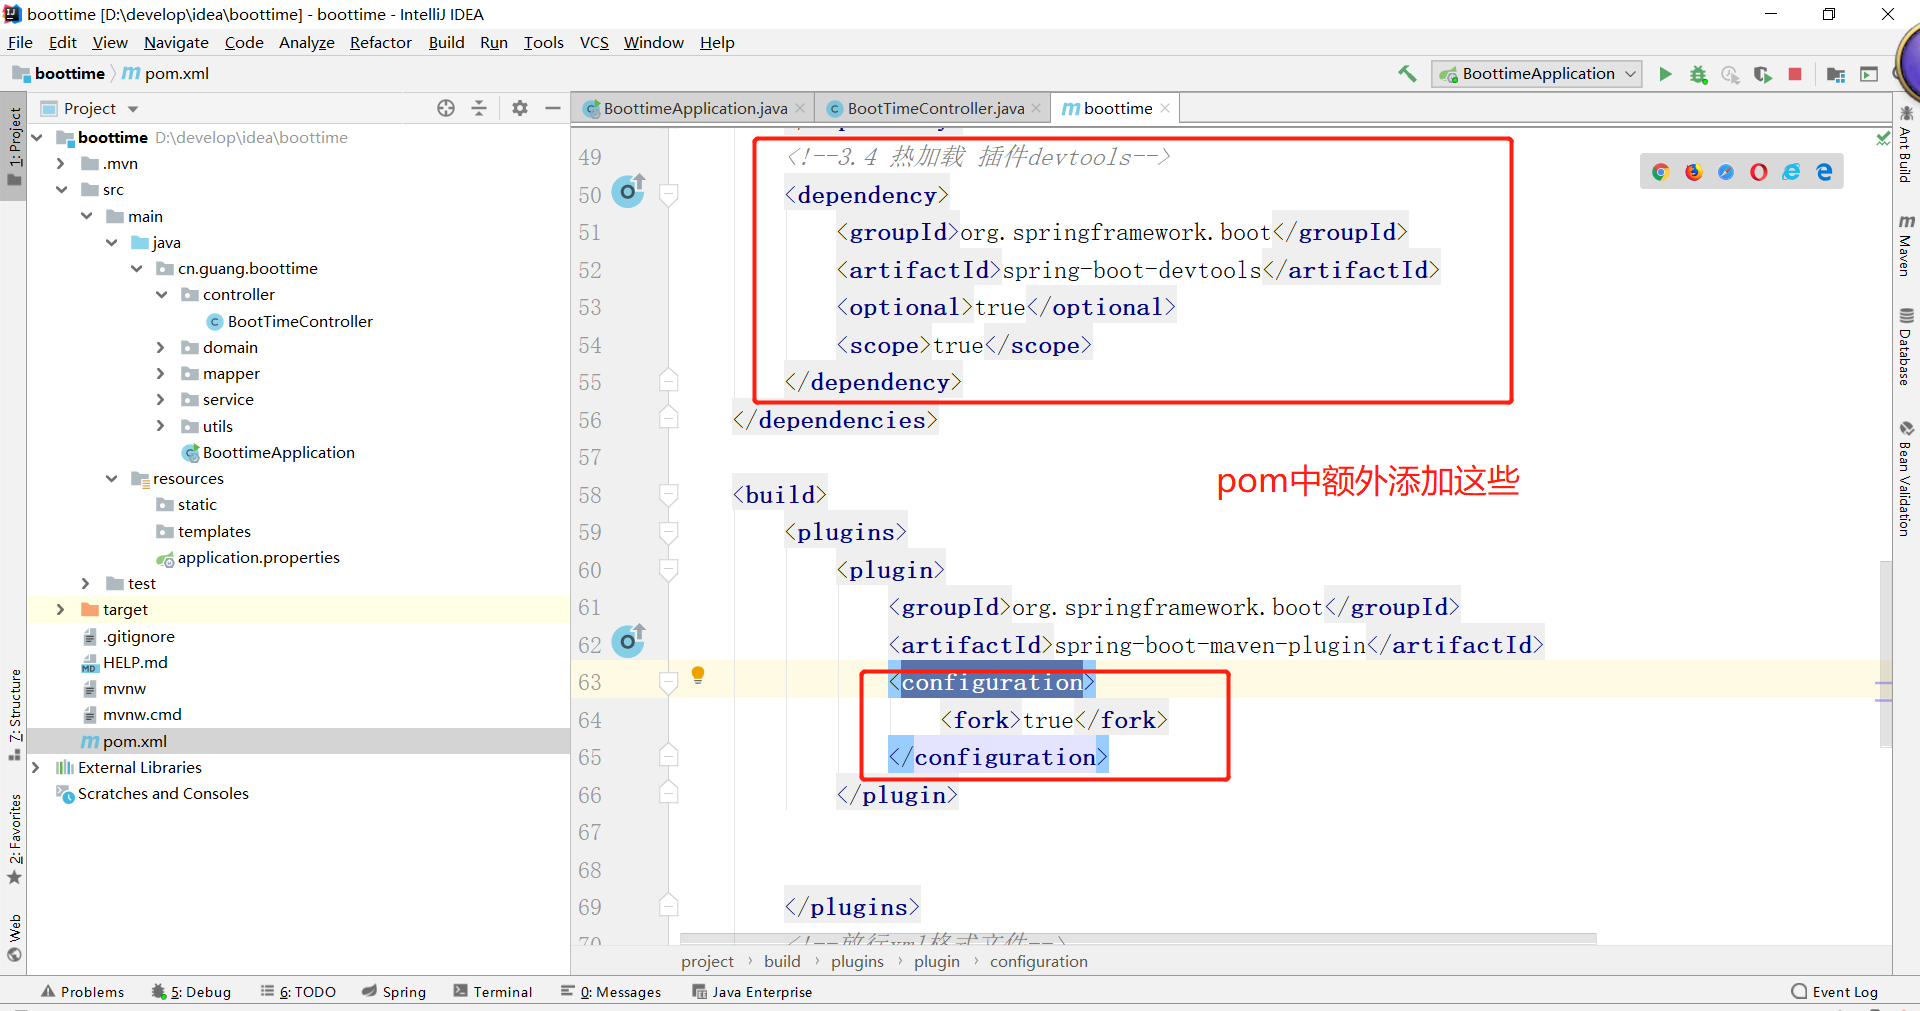Expand the .mvn folder
Viewport: 1920px width, 1011px height.
coord(60,163)
